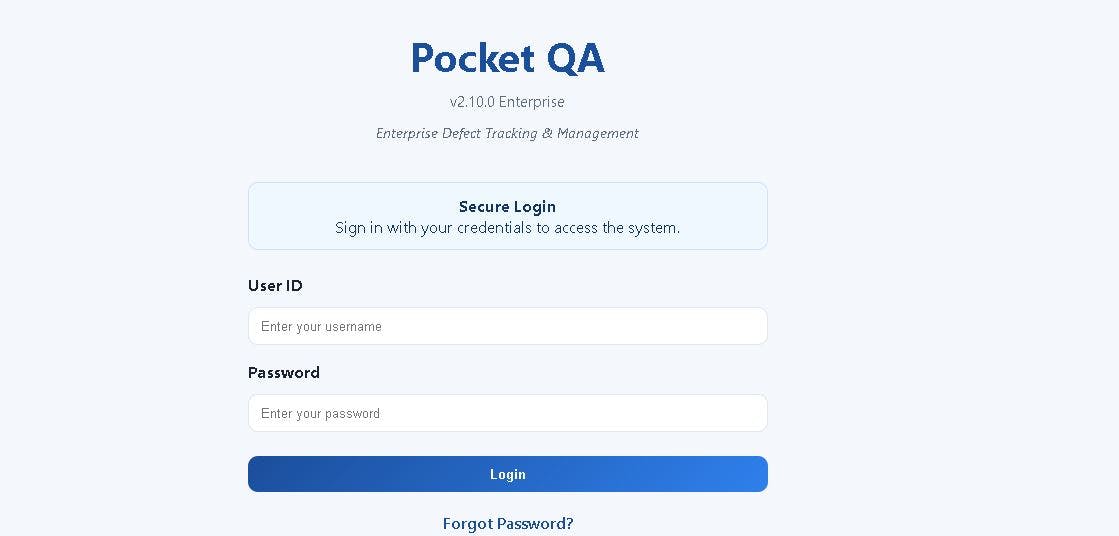Focus the User ID username input field

pos(507,326)
